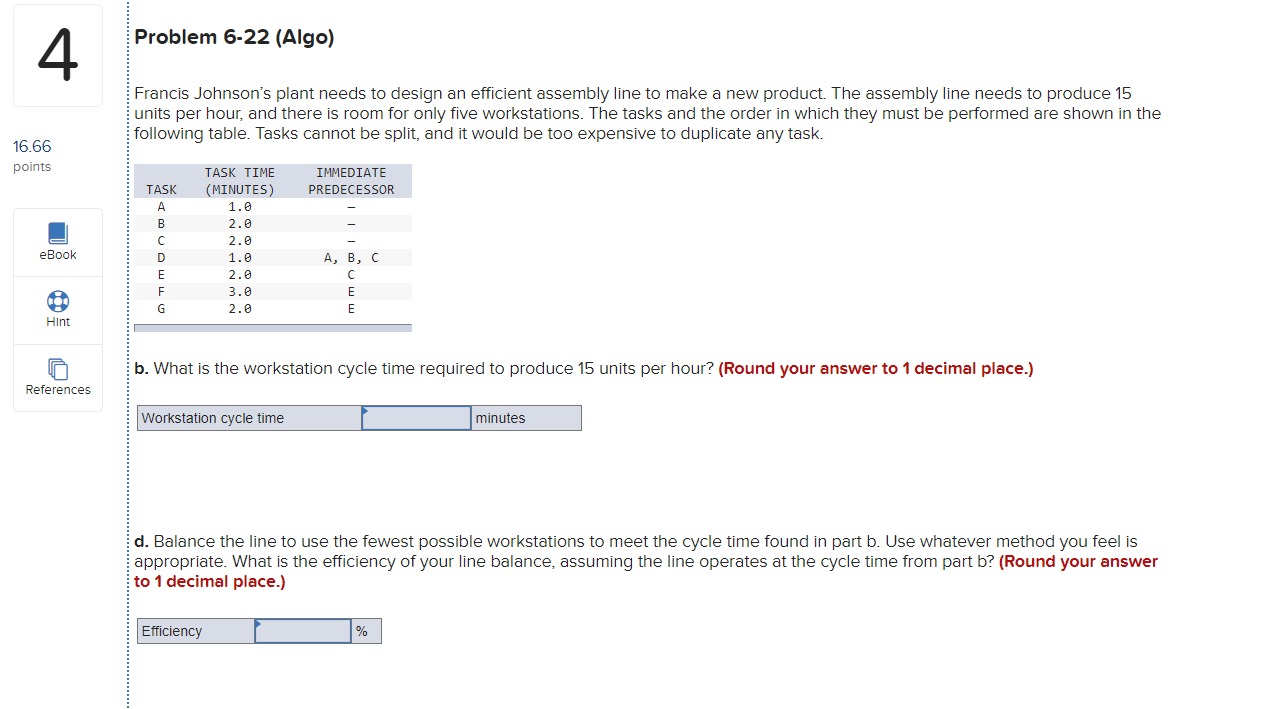This screenshot has width=1264, height=709.
Task: Click the eBook label text
Action: click(x=57, y=254)
